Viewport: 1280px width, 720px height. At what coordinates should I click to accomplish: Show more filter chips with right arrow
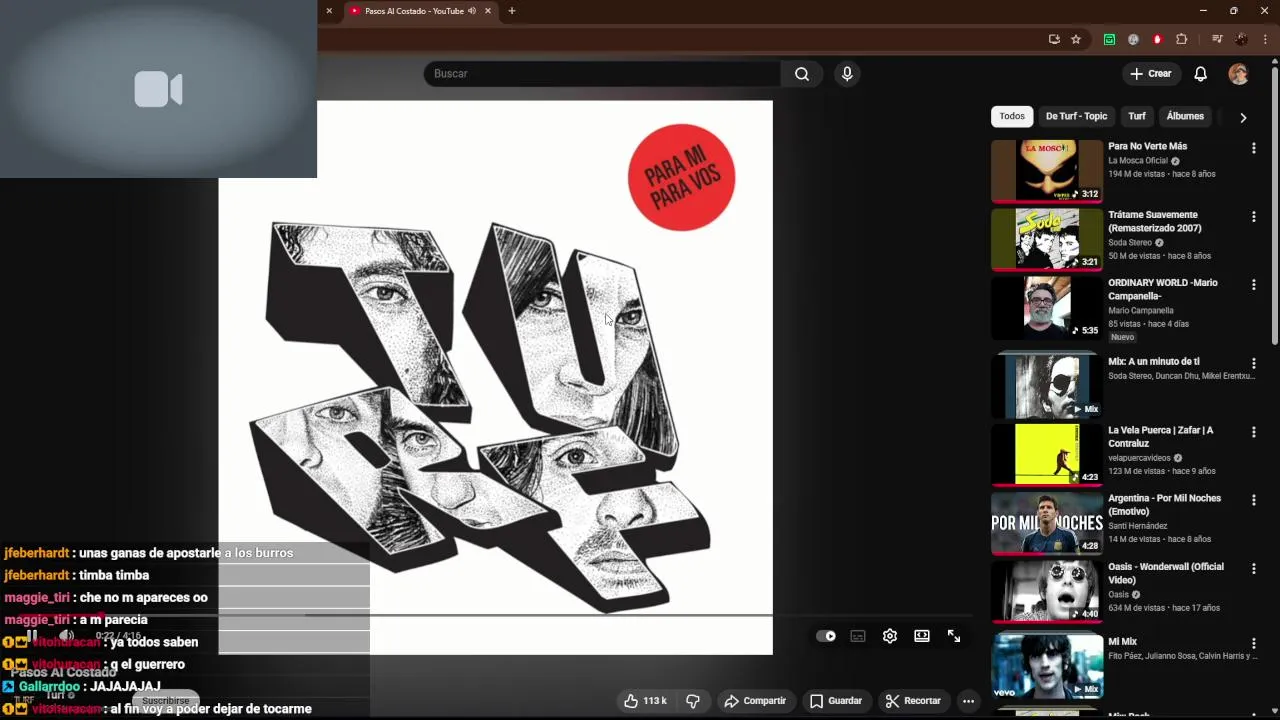[x=1243, y=117]
